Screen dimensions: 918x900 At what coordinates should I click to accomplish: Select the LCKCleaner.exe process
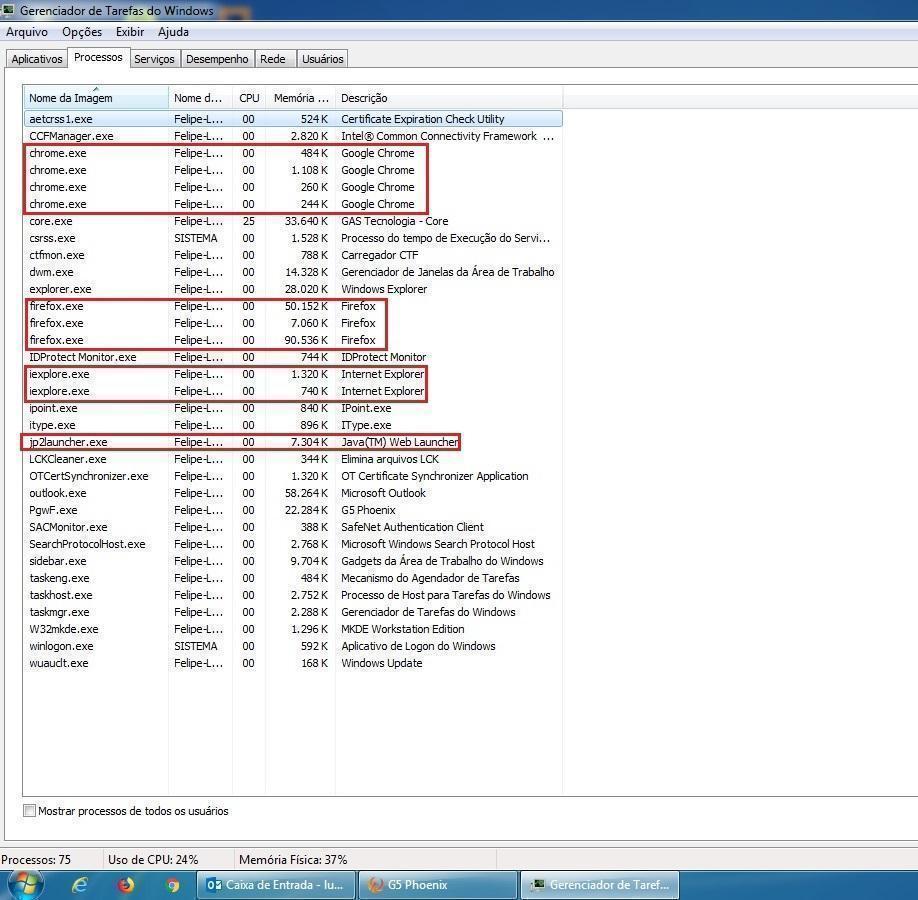[293, 458]
